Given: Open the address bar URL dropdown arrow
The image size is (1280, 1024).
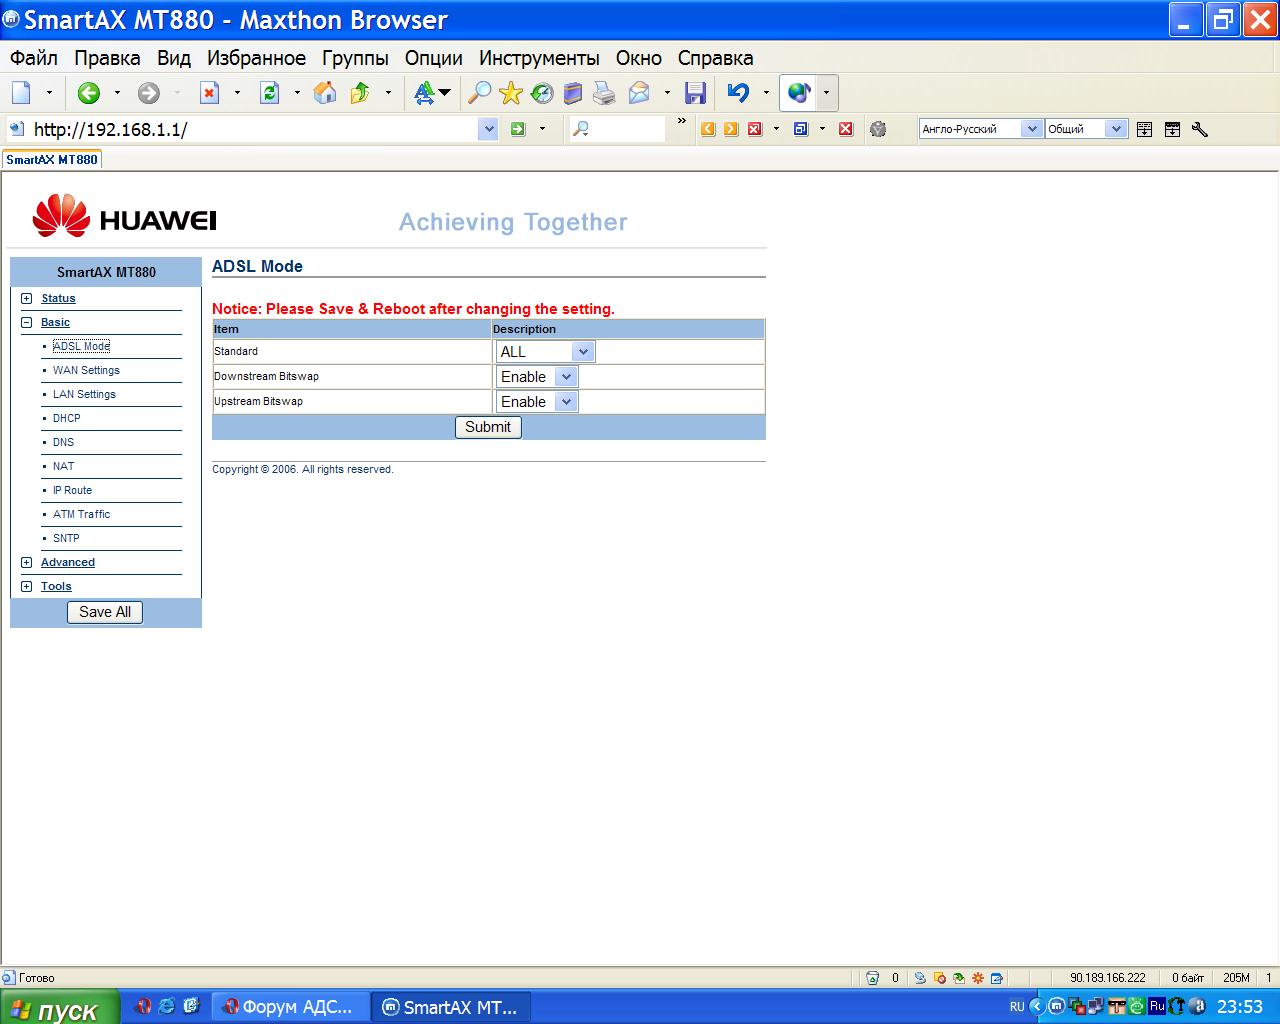Looking at the screenshot, I should coord(488,128).
